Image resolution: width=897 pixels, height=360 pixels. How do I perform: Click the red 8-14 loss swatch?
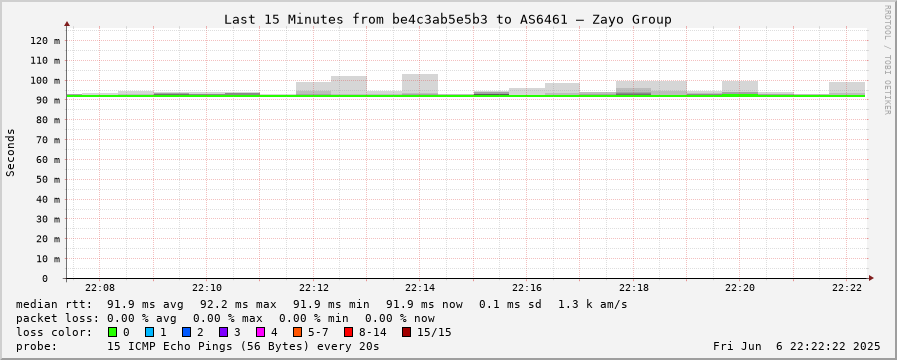click(x=348, y=332)
